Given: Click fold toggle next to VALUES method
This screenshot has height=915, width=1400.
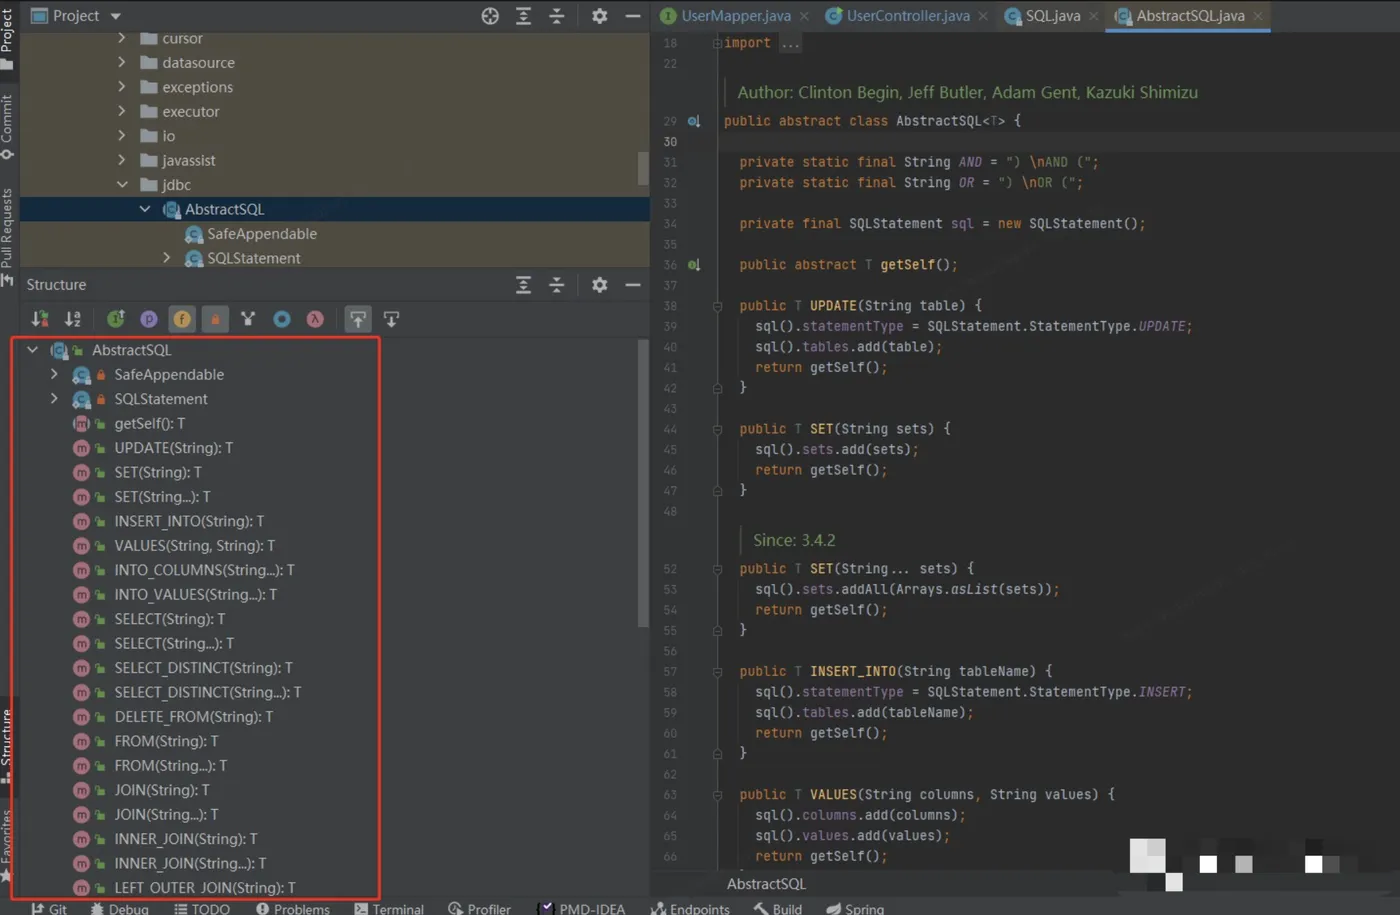Looking at the screenshot, I should pyautogui.click(x=717, y=795).
